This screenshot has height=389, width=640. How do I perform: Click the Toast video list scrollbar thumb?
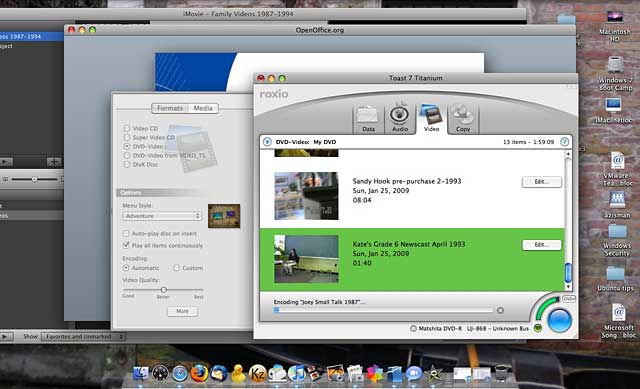click(568, 273)
